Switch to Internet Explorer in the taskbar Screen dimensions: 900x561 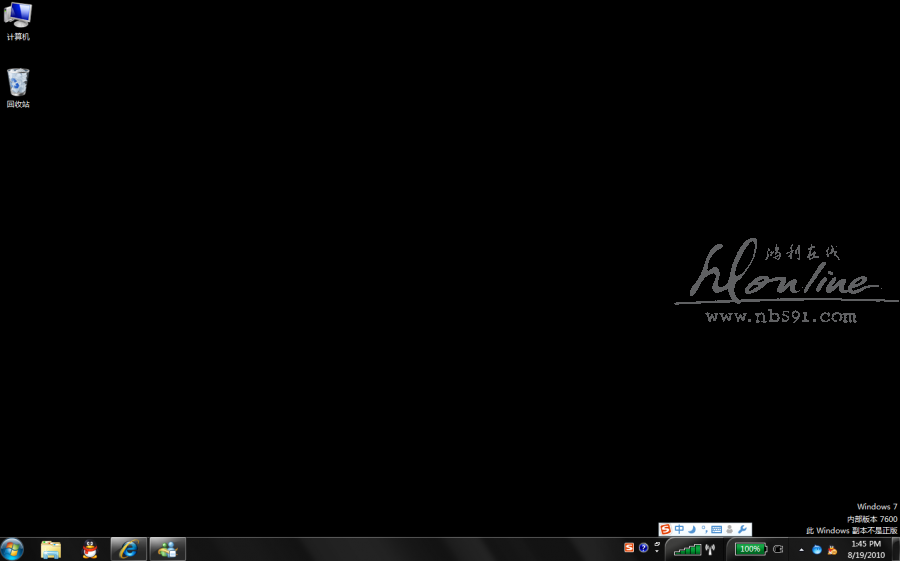pyautogui.click(x=128, y=549)
